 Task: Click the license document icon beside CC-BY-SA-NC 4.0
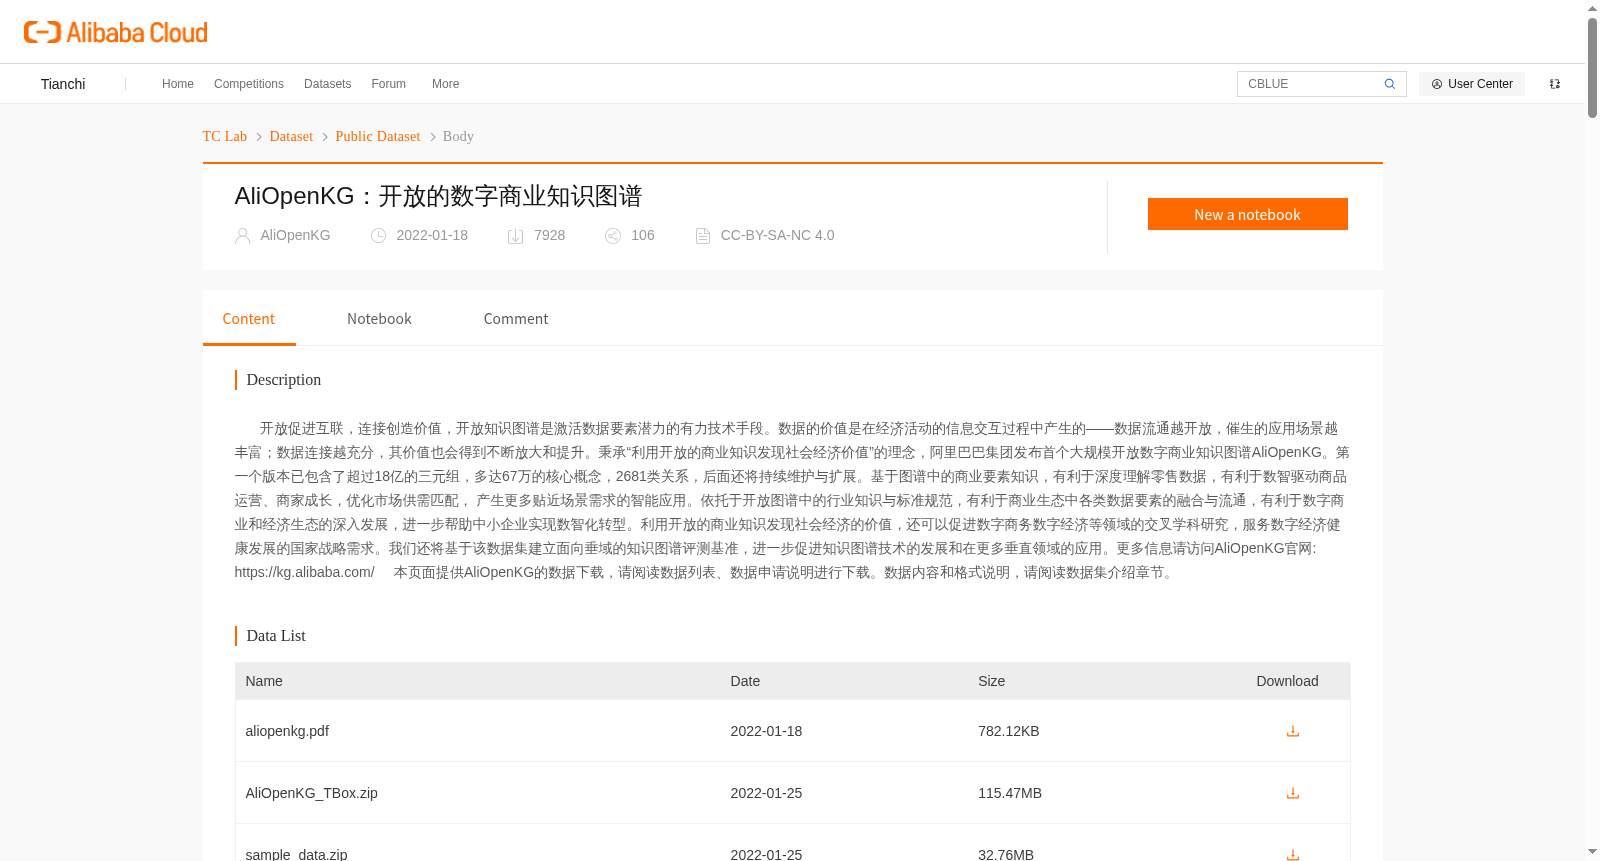tap(703, 236)
